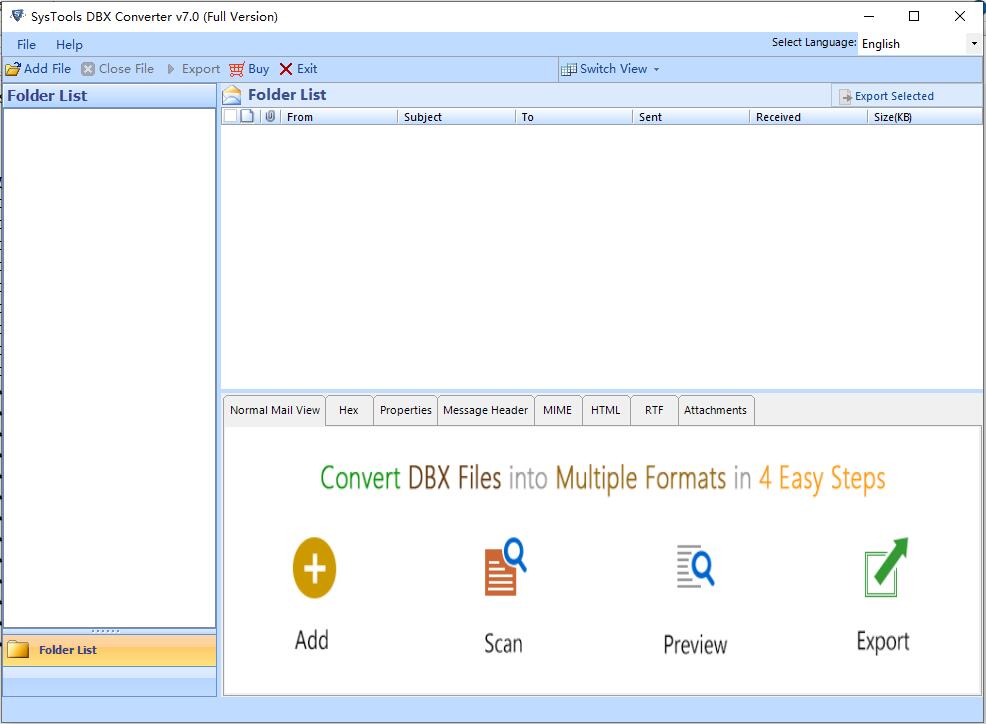Open the Switch View dropdown
986x724 pixels.
610,69
